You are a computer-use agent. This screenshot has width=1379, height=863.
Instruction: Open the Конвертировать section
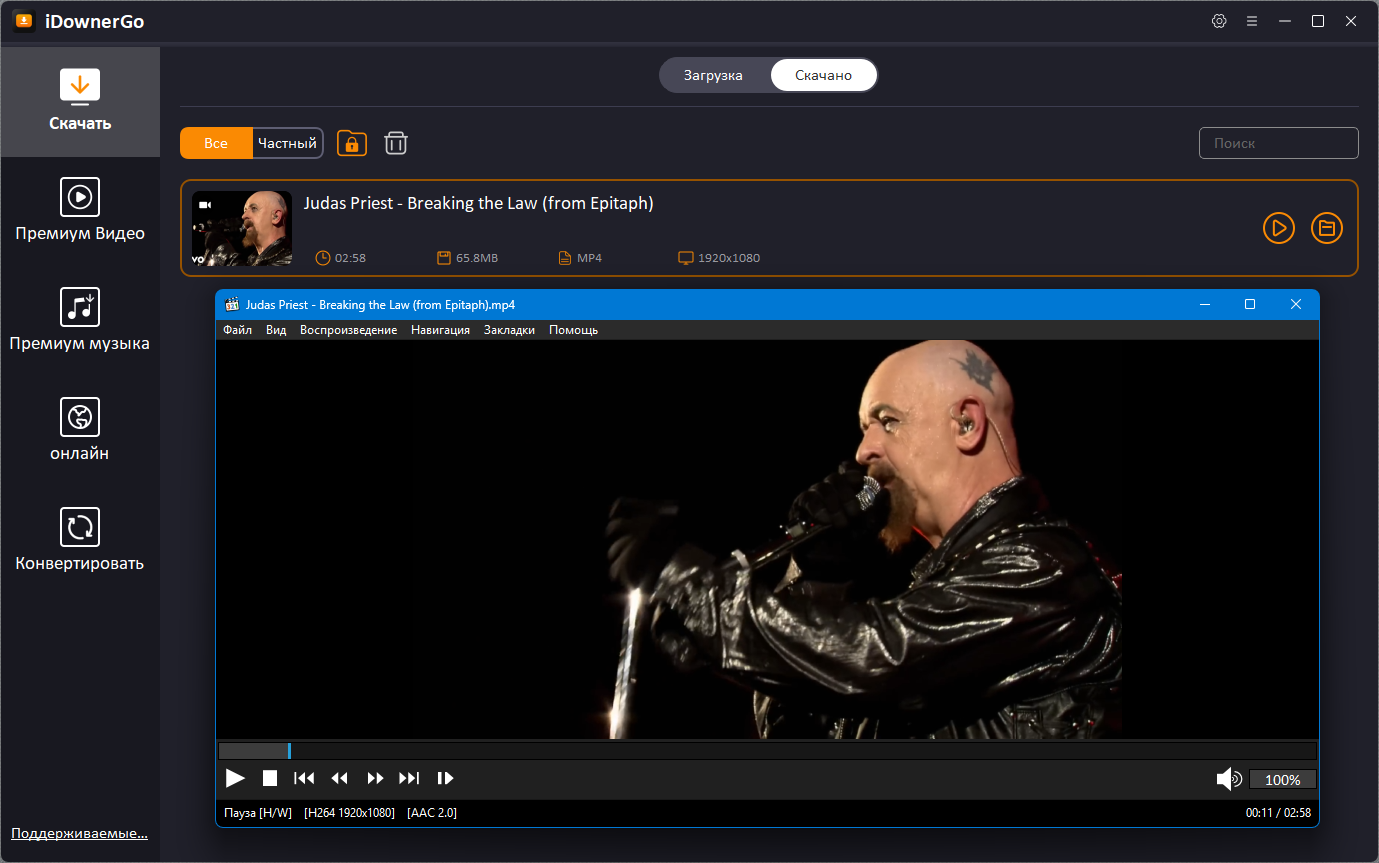coord(80,541)
